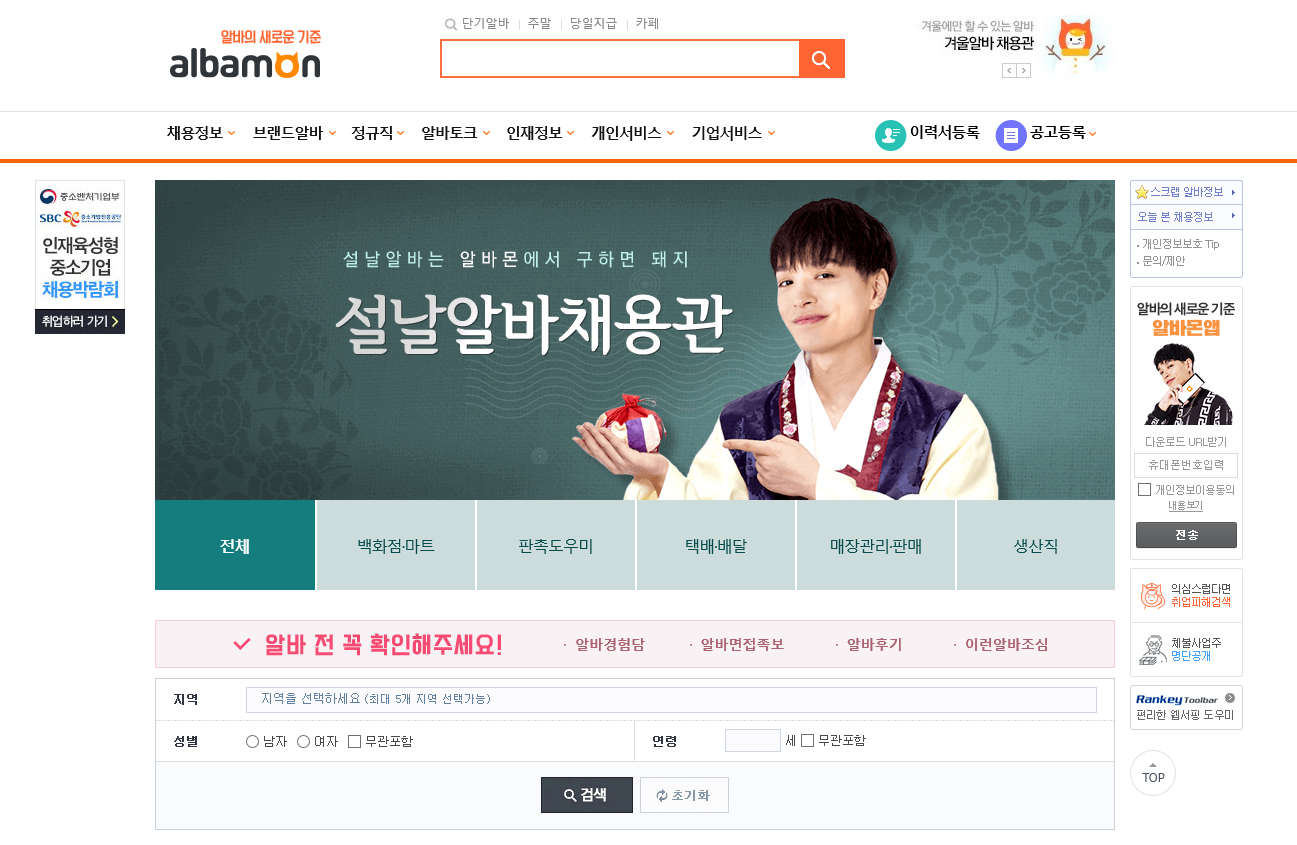
Task: Expand the 브랜드알바 menu dropdown
Action: point(295,133)
